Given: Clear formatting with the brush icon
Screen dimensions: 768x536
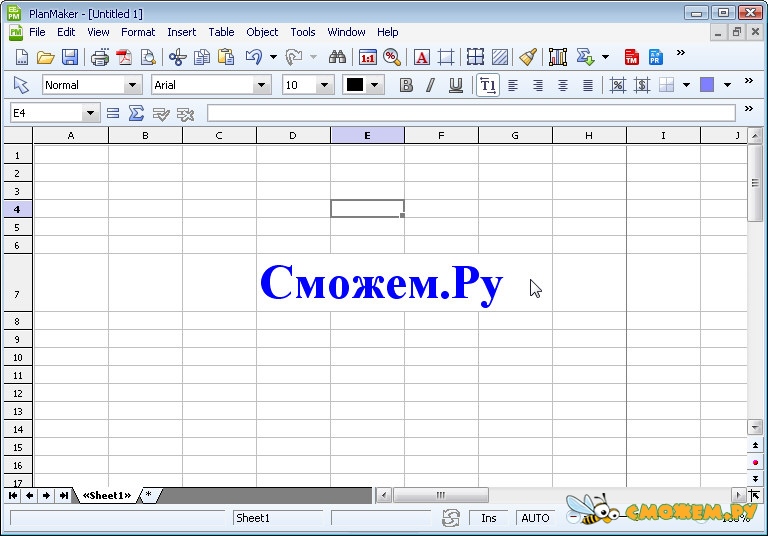Looking at the screenshot, I should point(528,57).
